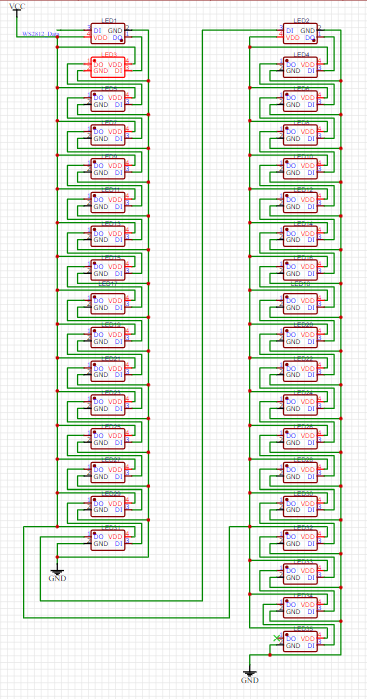Select the LED24 component
367x699 pixels.
301,405
